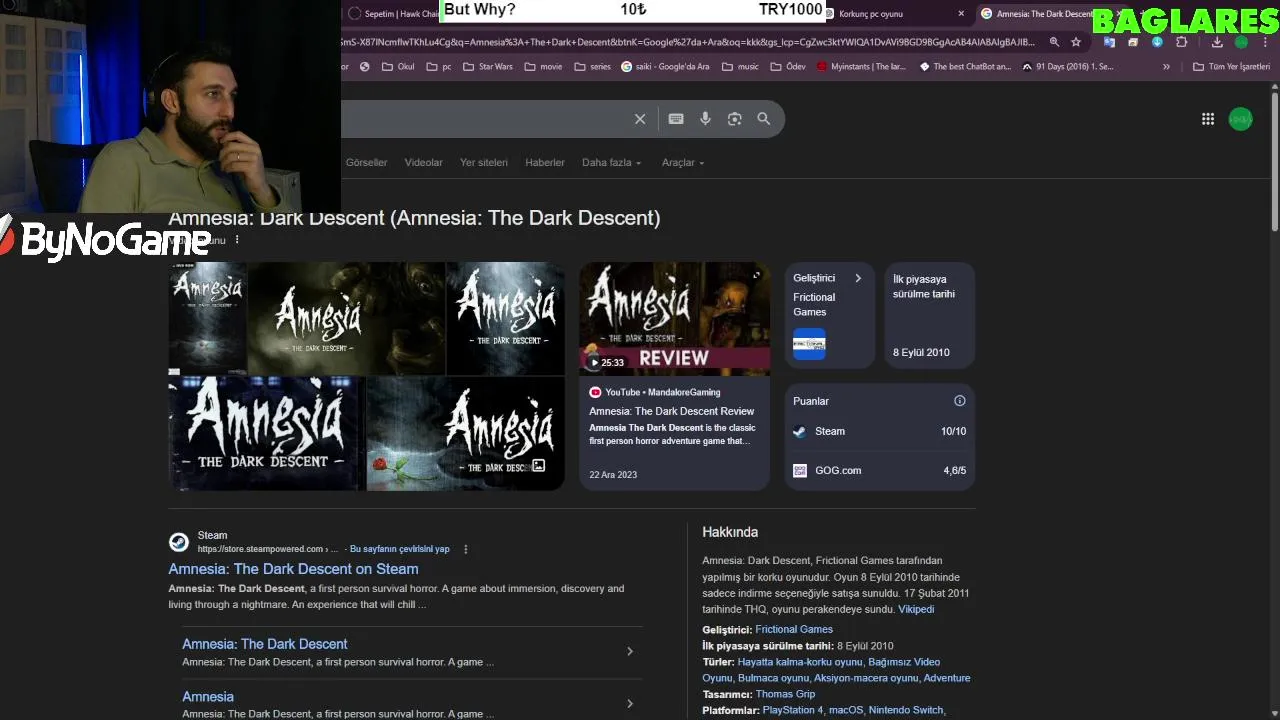Image resolution: width=1280 pixels, height=720 pixels.
Task: Open the pc bookmarks folder
Action: [439, 67]
